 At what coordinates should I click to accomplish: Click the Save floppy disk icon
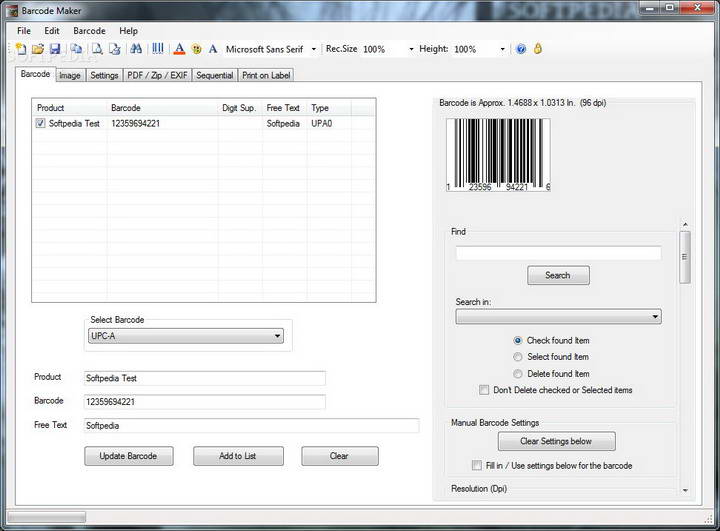pos(55,49)
